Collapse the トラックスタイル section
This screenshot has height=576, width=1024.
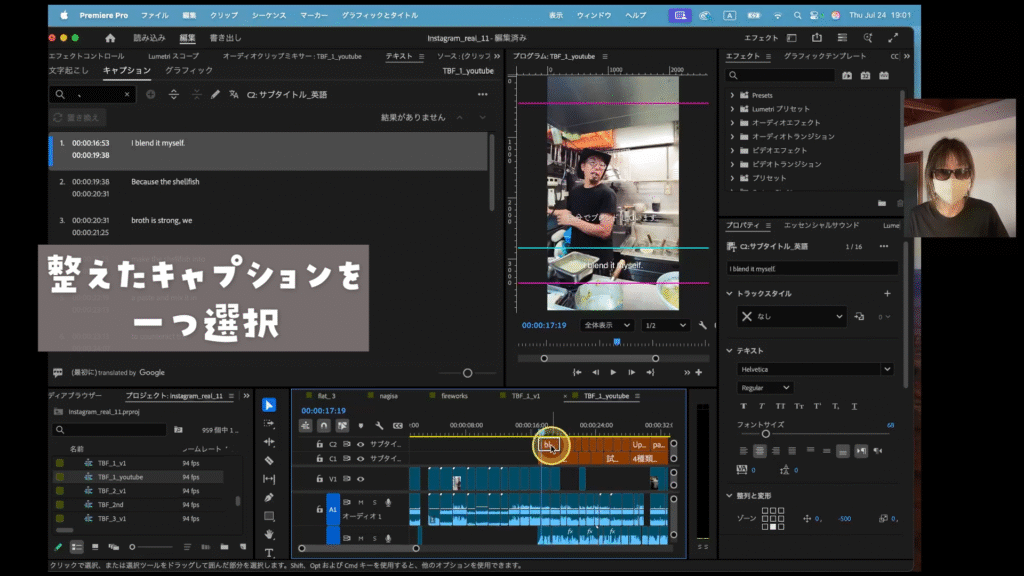coord(729,294)
